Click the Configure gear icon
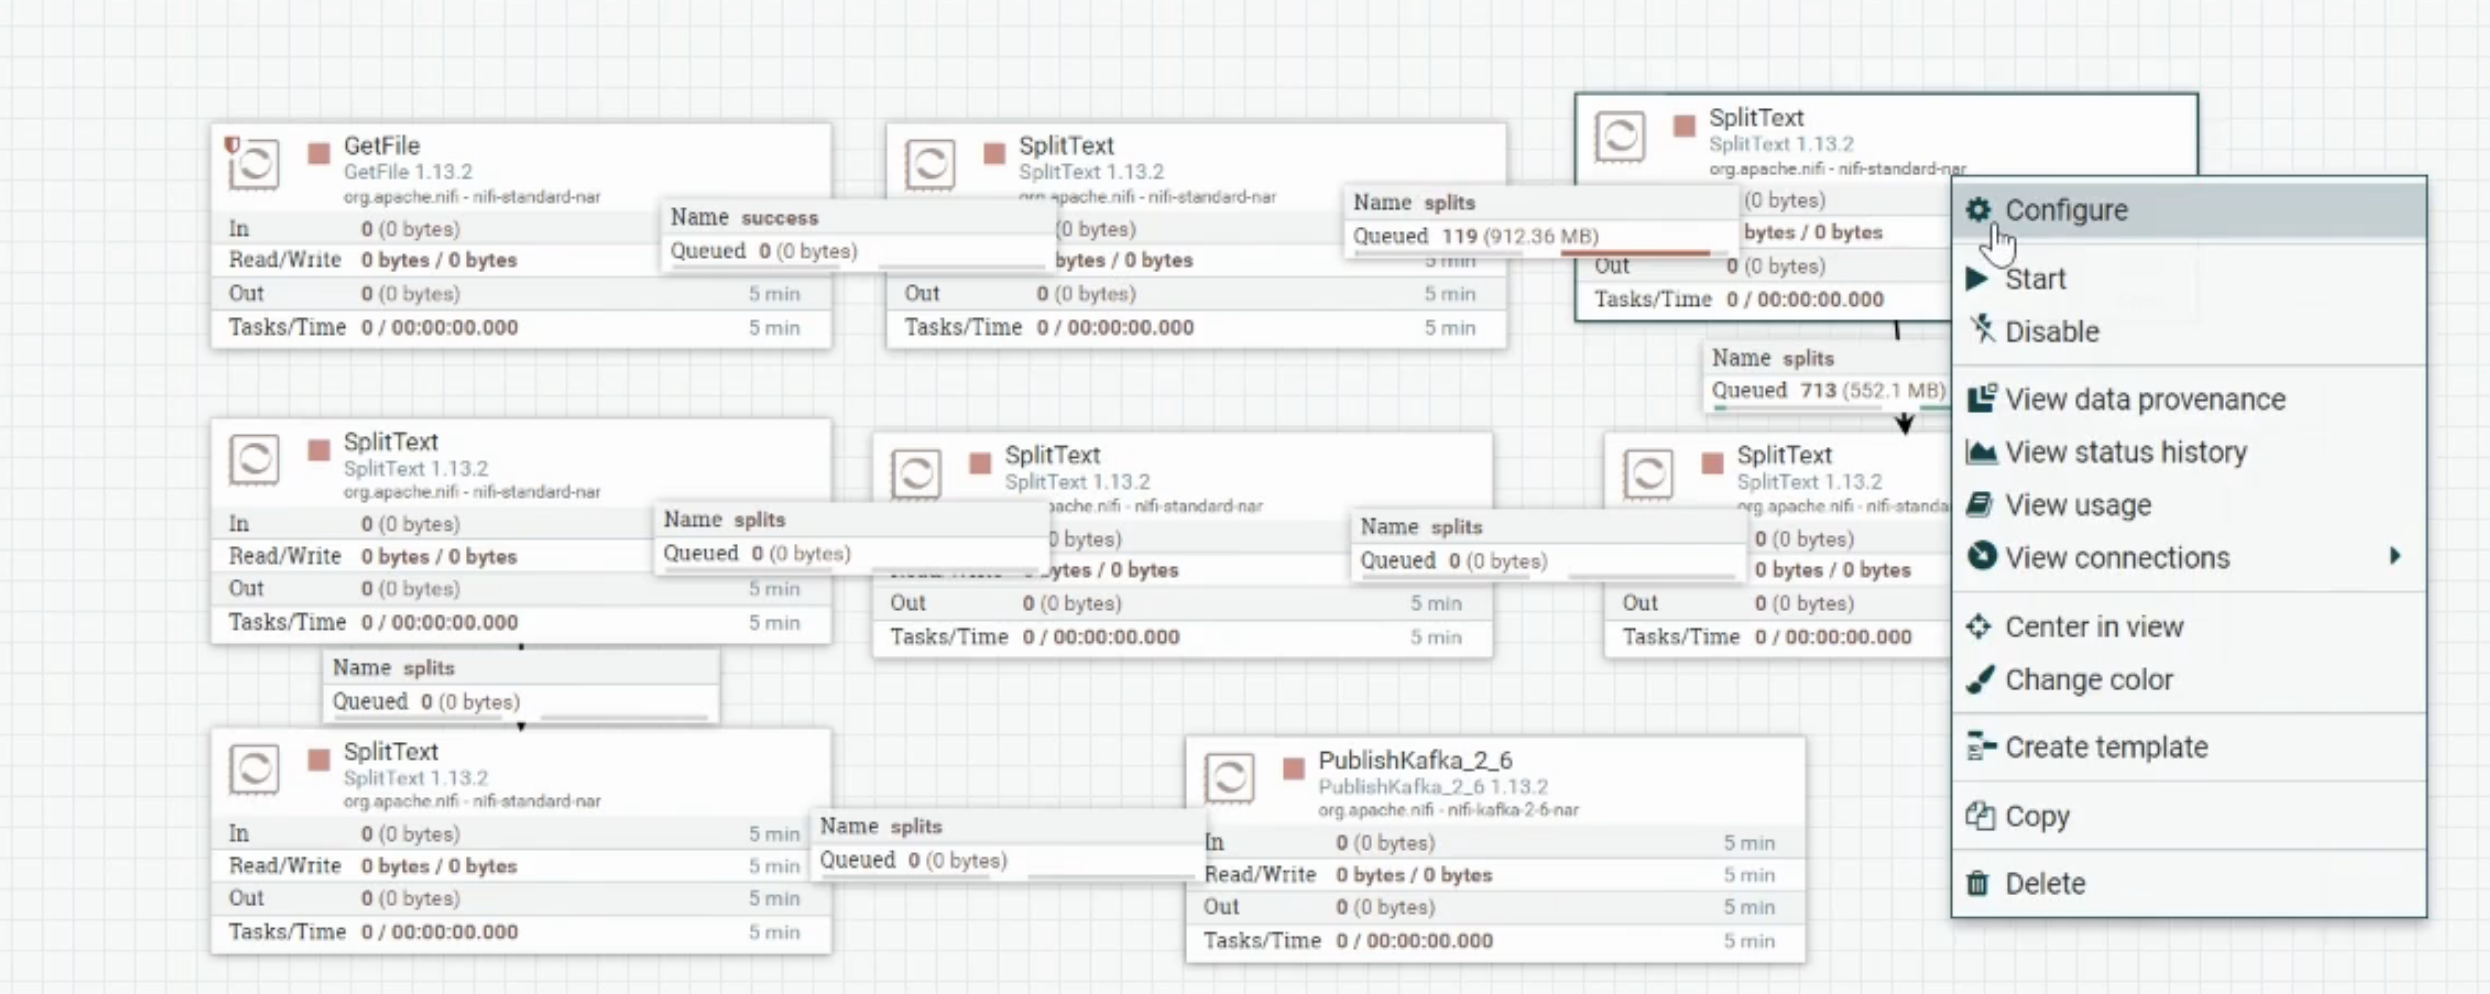This screenshot has width=2490, height=994. (1979, 210)
